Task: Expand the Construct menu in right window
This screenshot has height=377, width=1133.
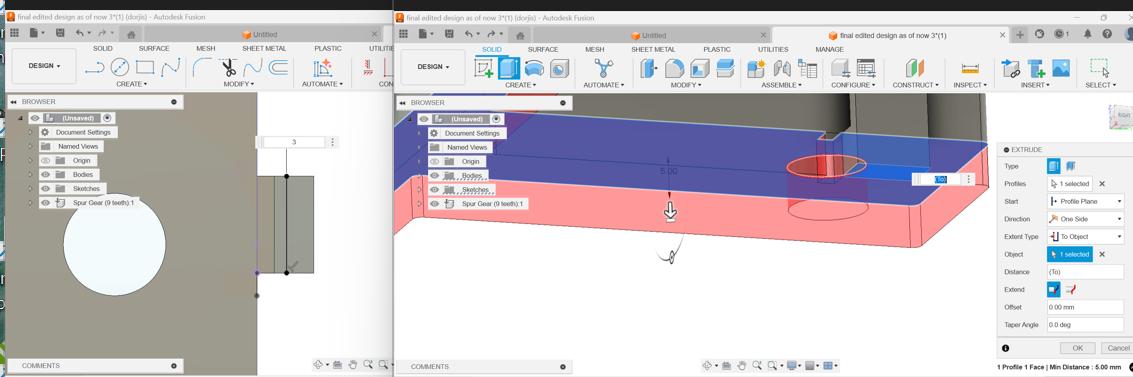Action: pos(916,85)
